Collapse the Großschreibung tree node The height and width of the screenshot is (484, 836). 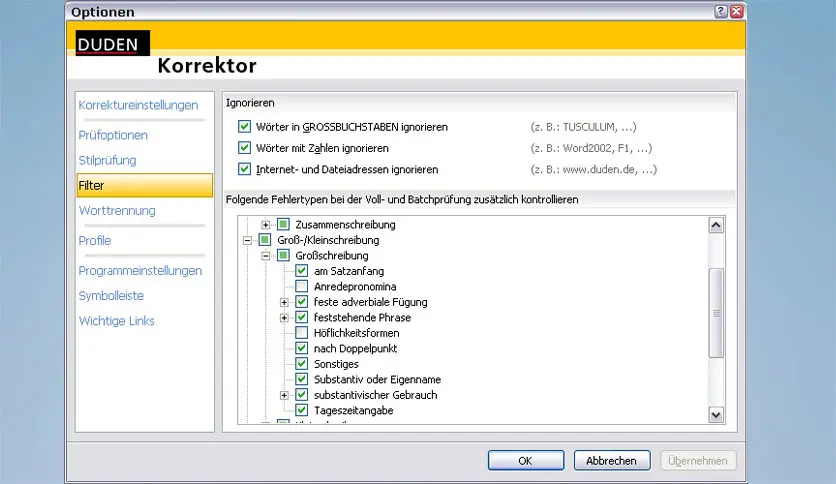tap(266, 256)
